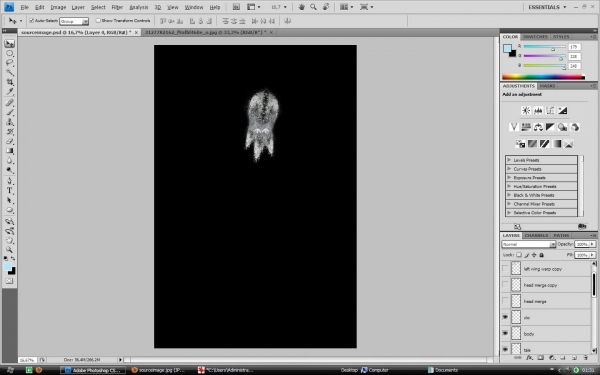Add a Black & White adjustment
Viewport: 600px width, 375px height.
pos(550,127)
